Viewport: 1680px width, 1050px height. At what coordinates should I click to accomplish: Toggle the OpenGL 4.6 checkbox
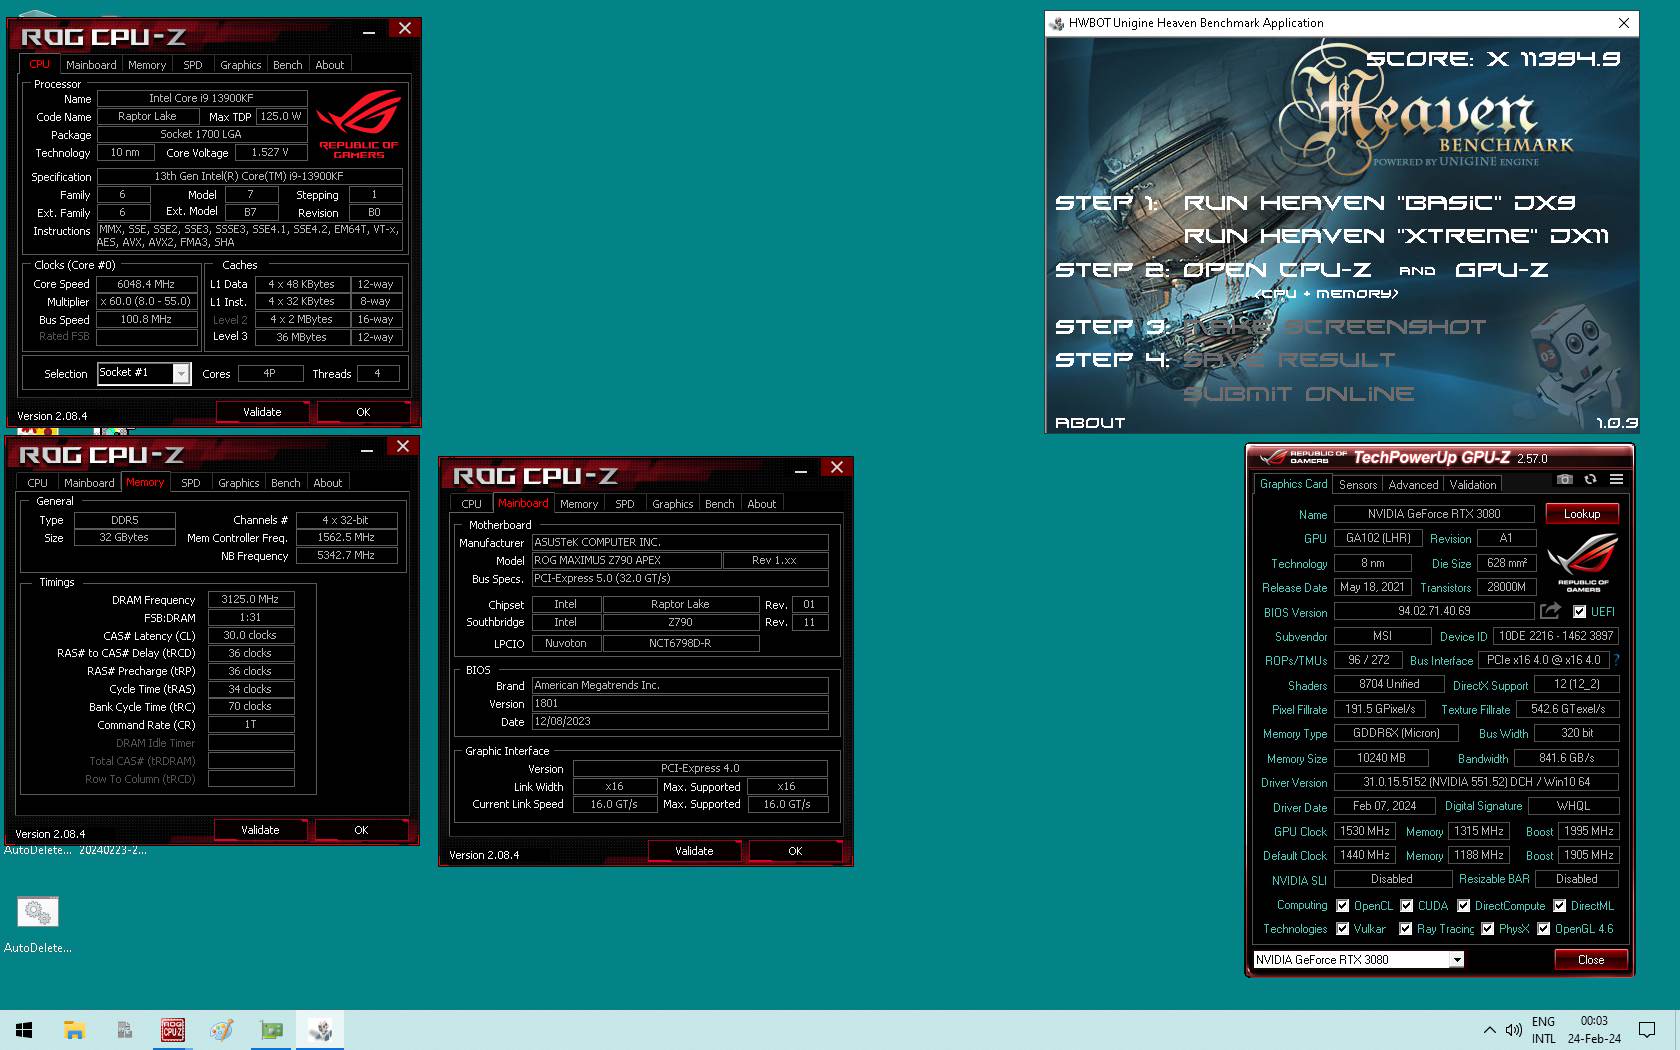1544,928
